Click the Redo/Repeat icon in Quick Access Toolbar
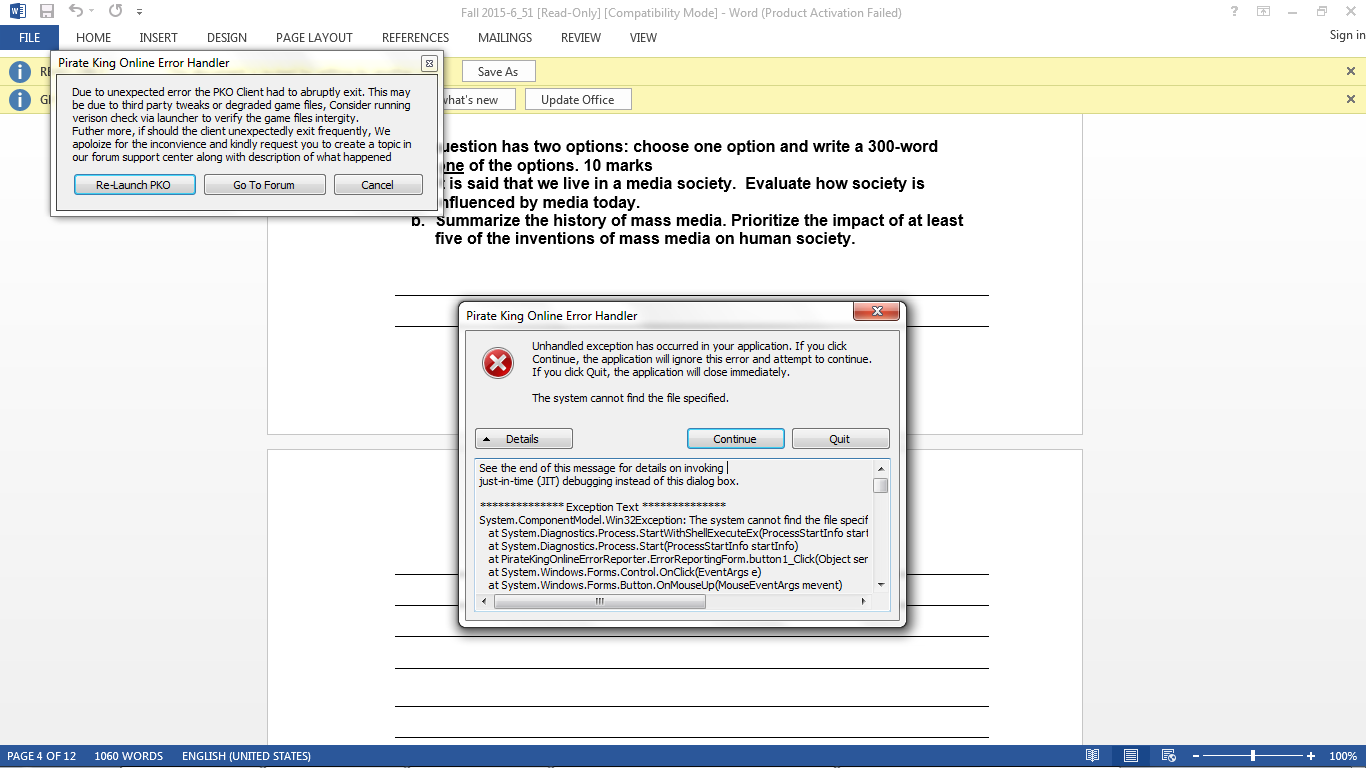 coord(115,12)
